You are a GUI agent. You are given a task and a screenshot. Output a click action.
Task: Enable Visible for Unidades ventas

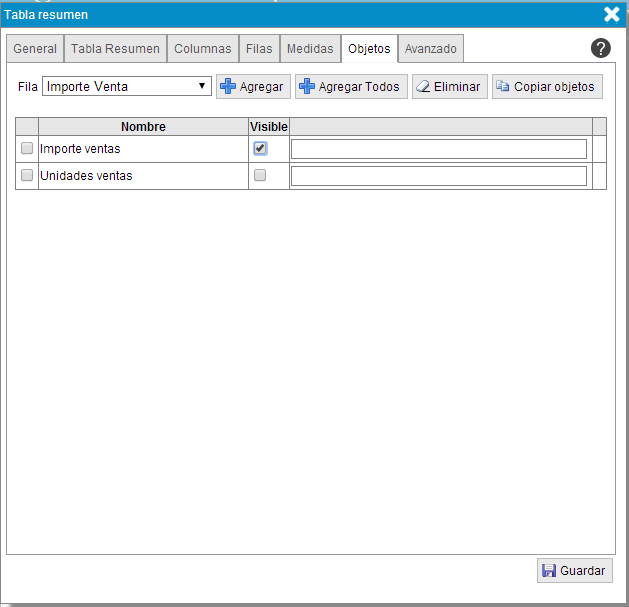pyautogui.click(x=260, y=175)
